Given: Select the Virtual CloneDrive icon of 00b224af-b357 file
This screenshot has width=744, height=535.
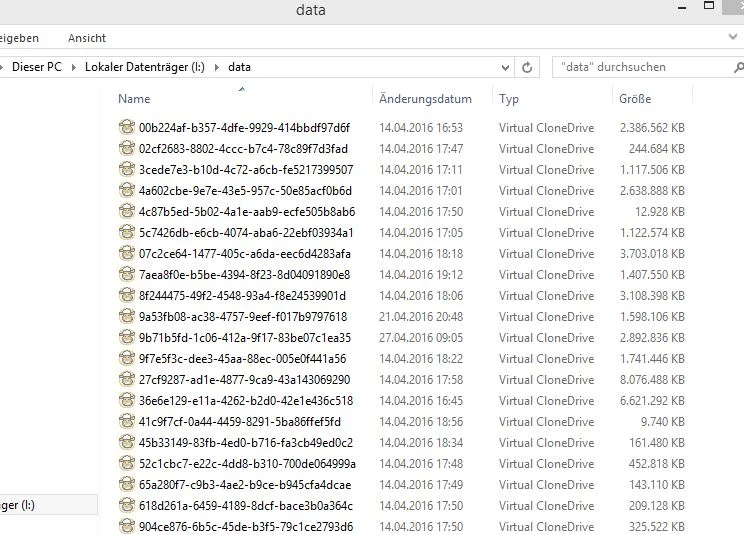Looking at the screenshot, I should [127, 127].
